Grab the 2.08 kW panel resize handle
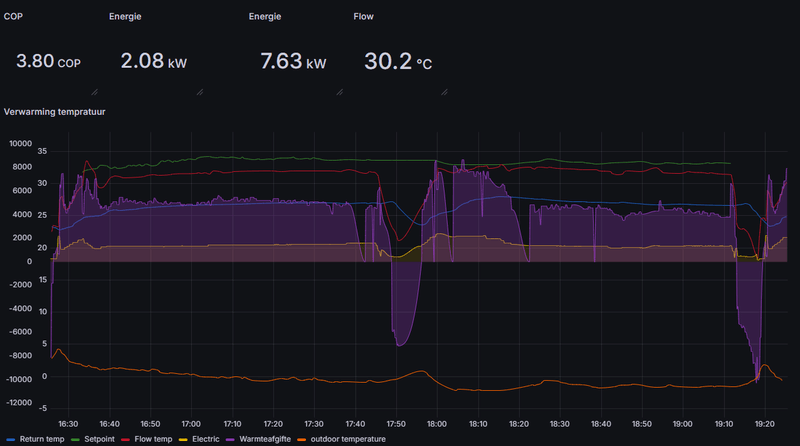Viewport: 800px width, 446px height. coord(200,92)
